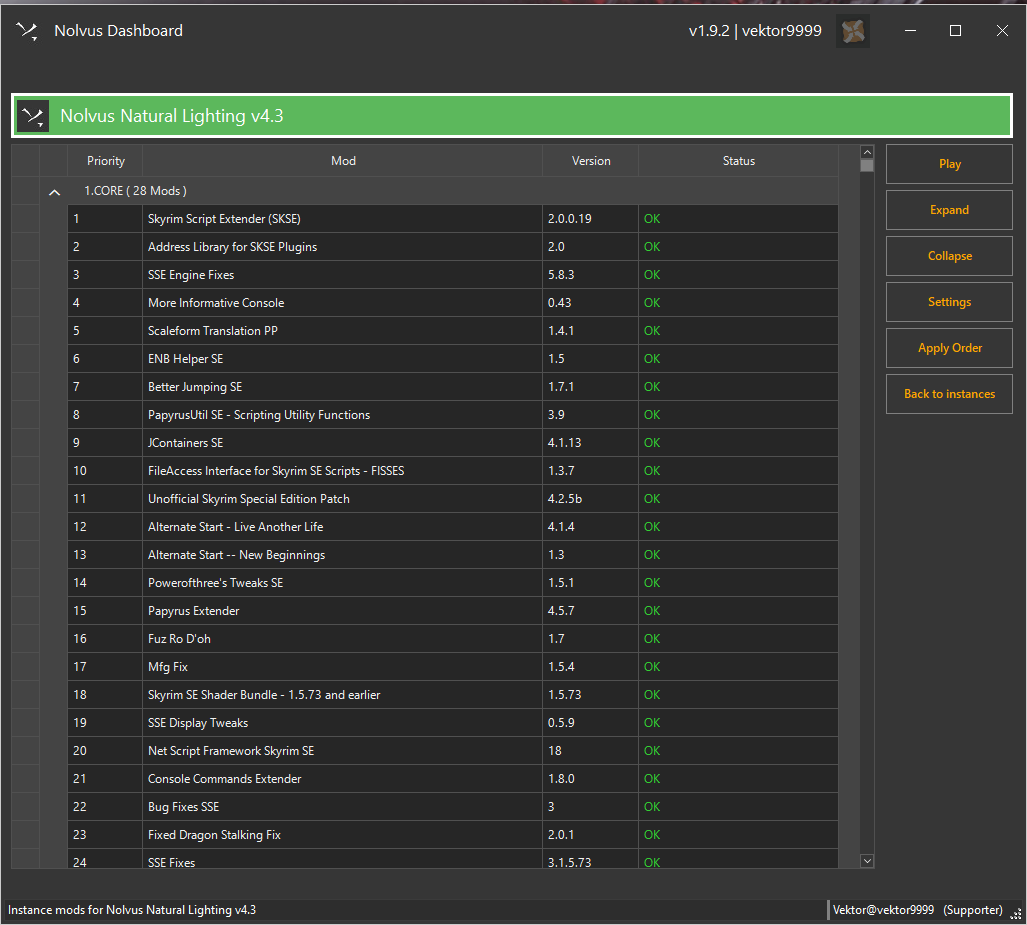
Task: Select Fixed Dragon Stalking Fix mod
Action: tap(453, 835)
